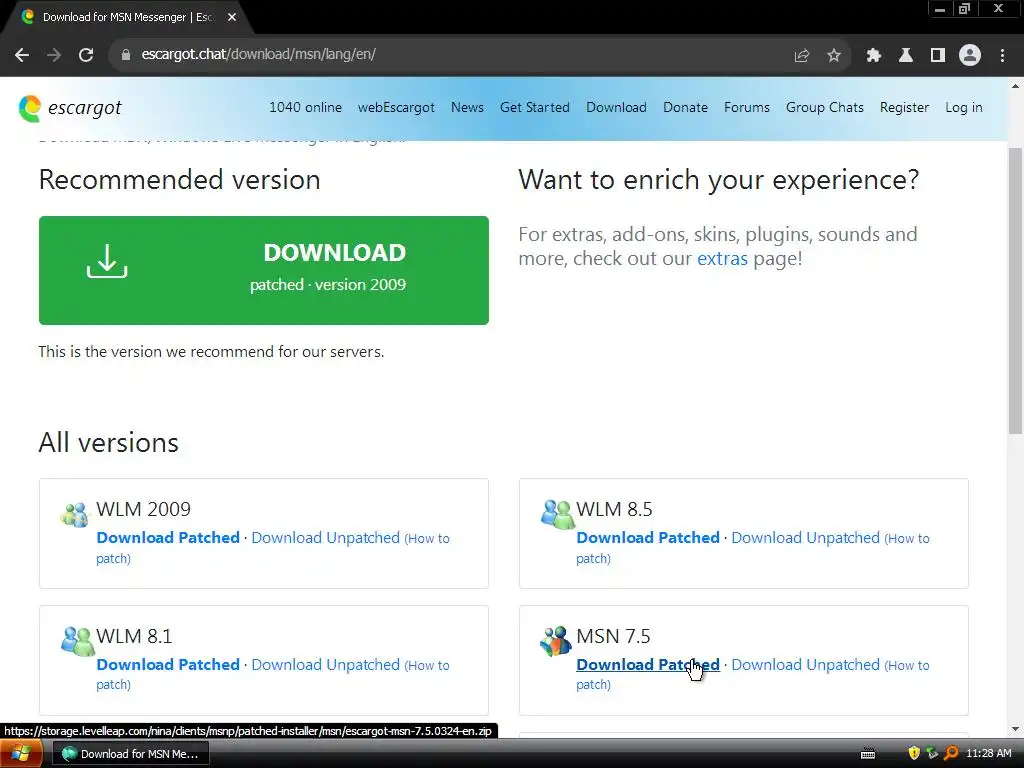This screenshot has height=768, width=1024.
Task: Click the page vertical scrollbar thumb
Action: 1016,291
